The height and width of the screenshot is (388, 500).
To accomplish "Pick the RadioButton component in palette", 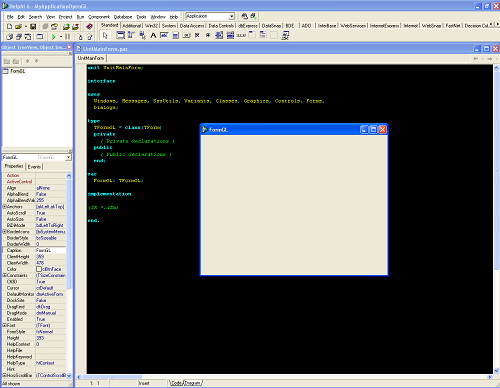I will [x=208, y=35].
